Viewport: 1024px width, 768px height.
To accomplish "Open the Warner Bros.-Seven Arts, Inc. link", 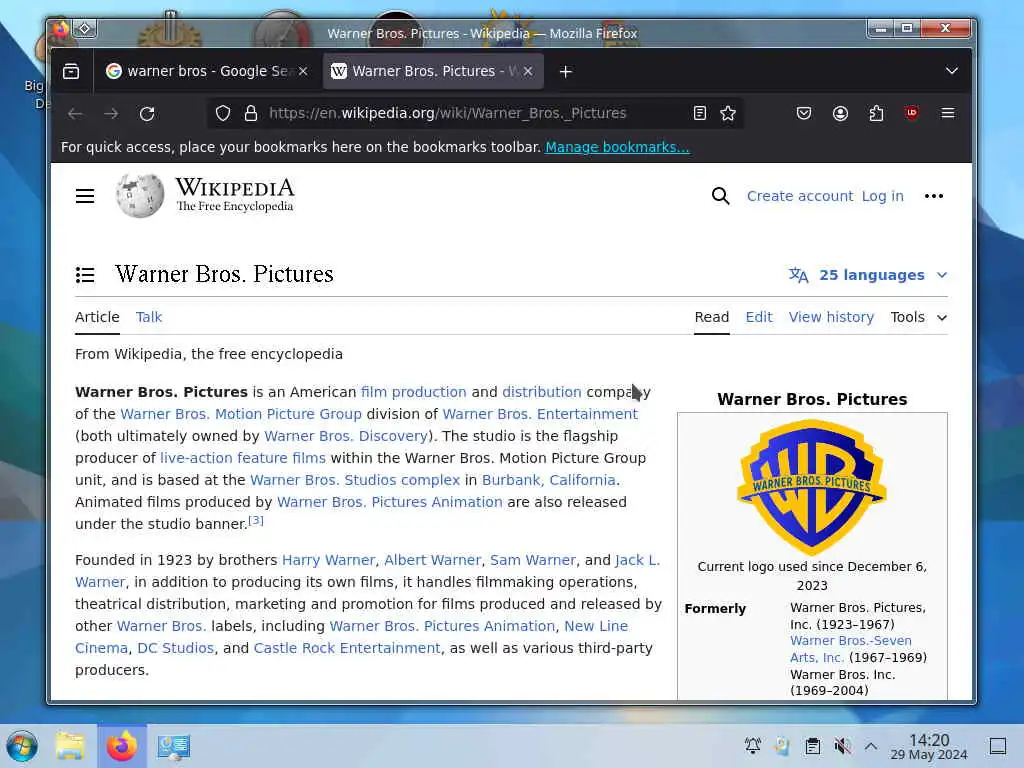I will tap(850, 648).
